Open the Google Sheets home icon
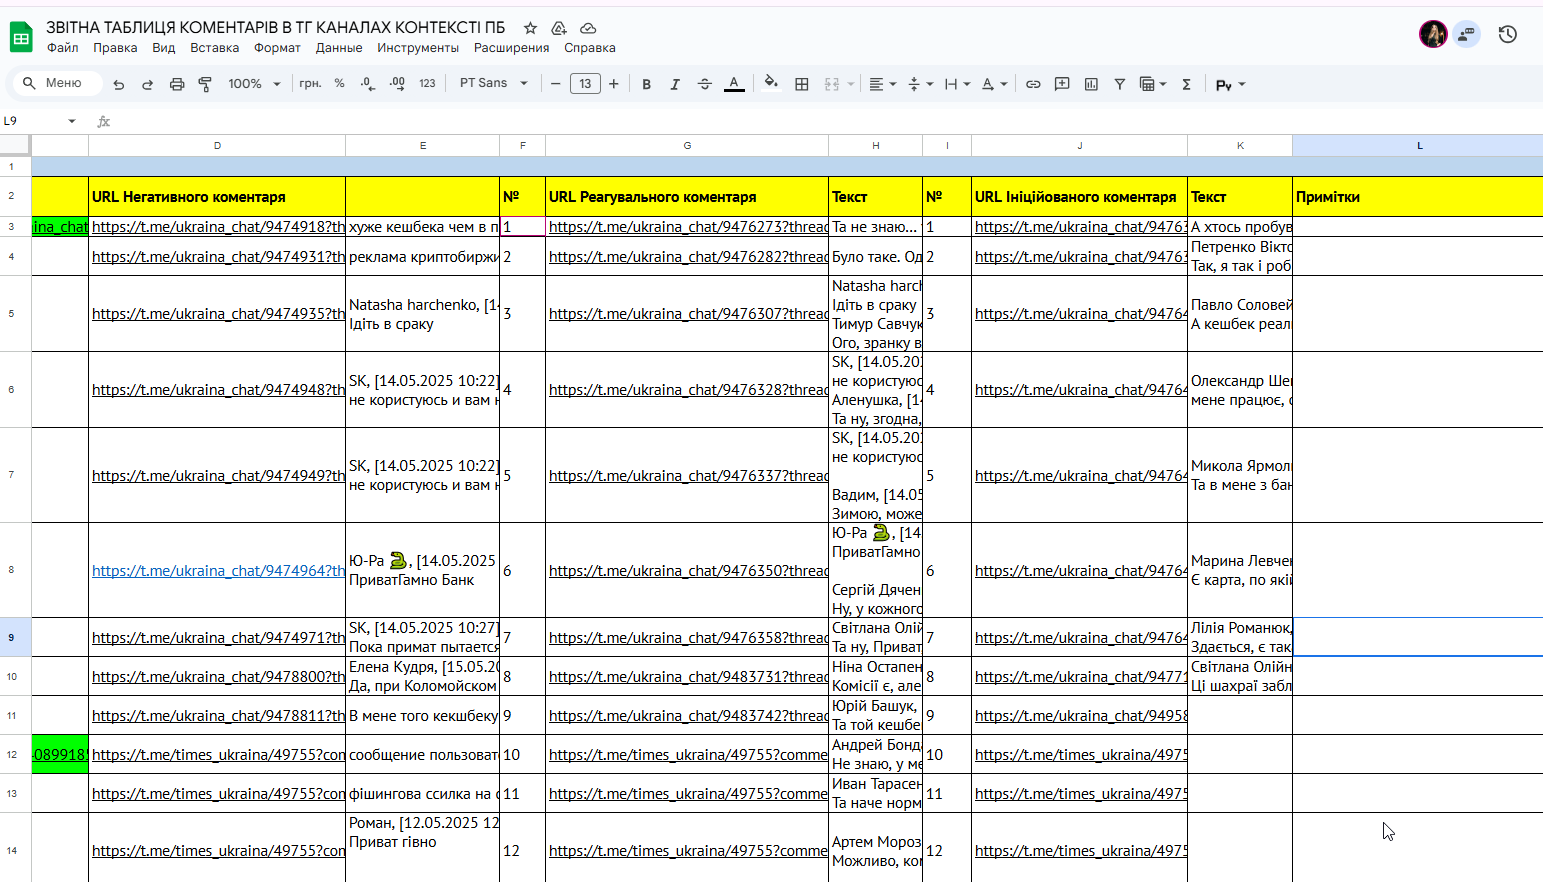The width and height of the screenshot is (1543, 882). tap(21, 37)
